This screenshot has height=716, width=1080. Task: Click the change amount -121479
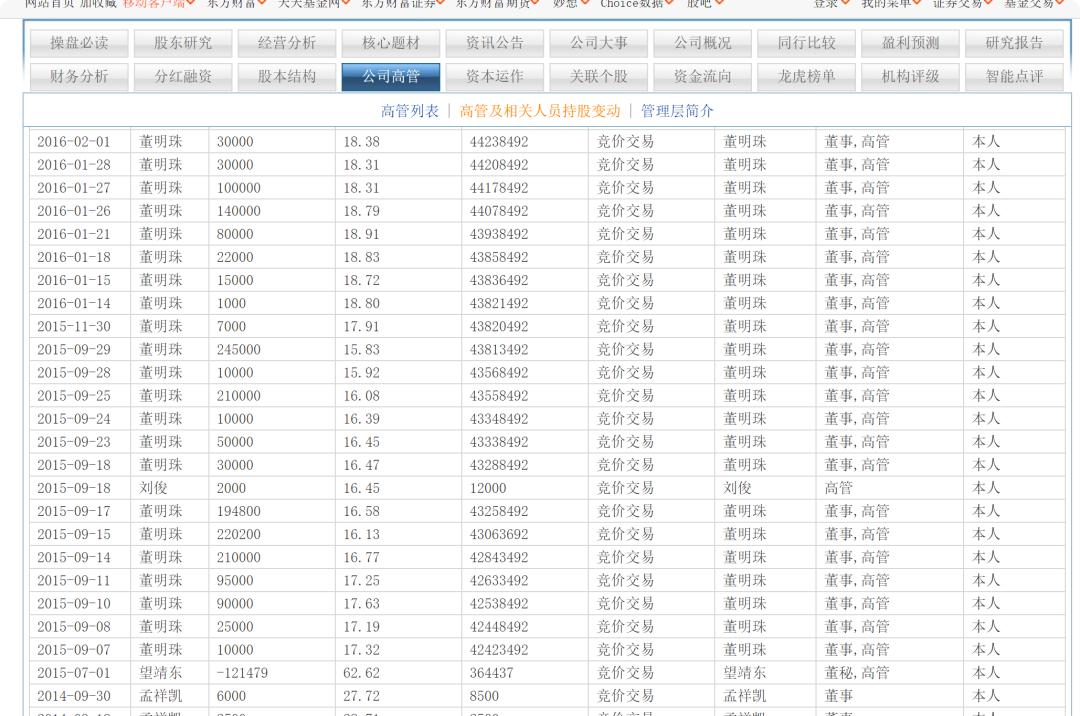[242, 673]
